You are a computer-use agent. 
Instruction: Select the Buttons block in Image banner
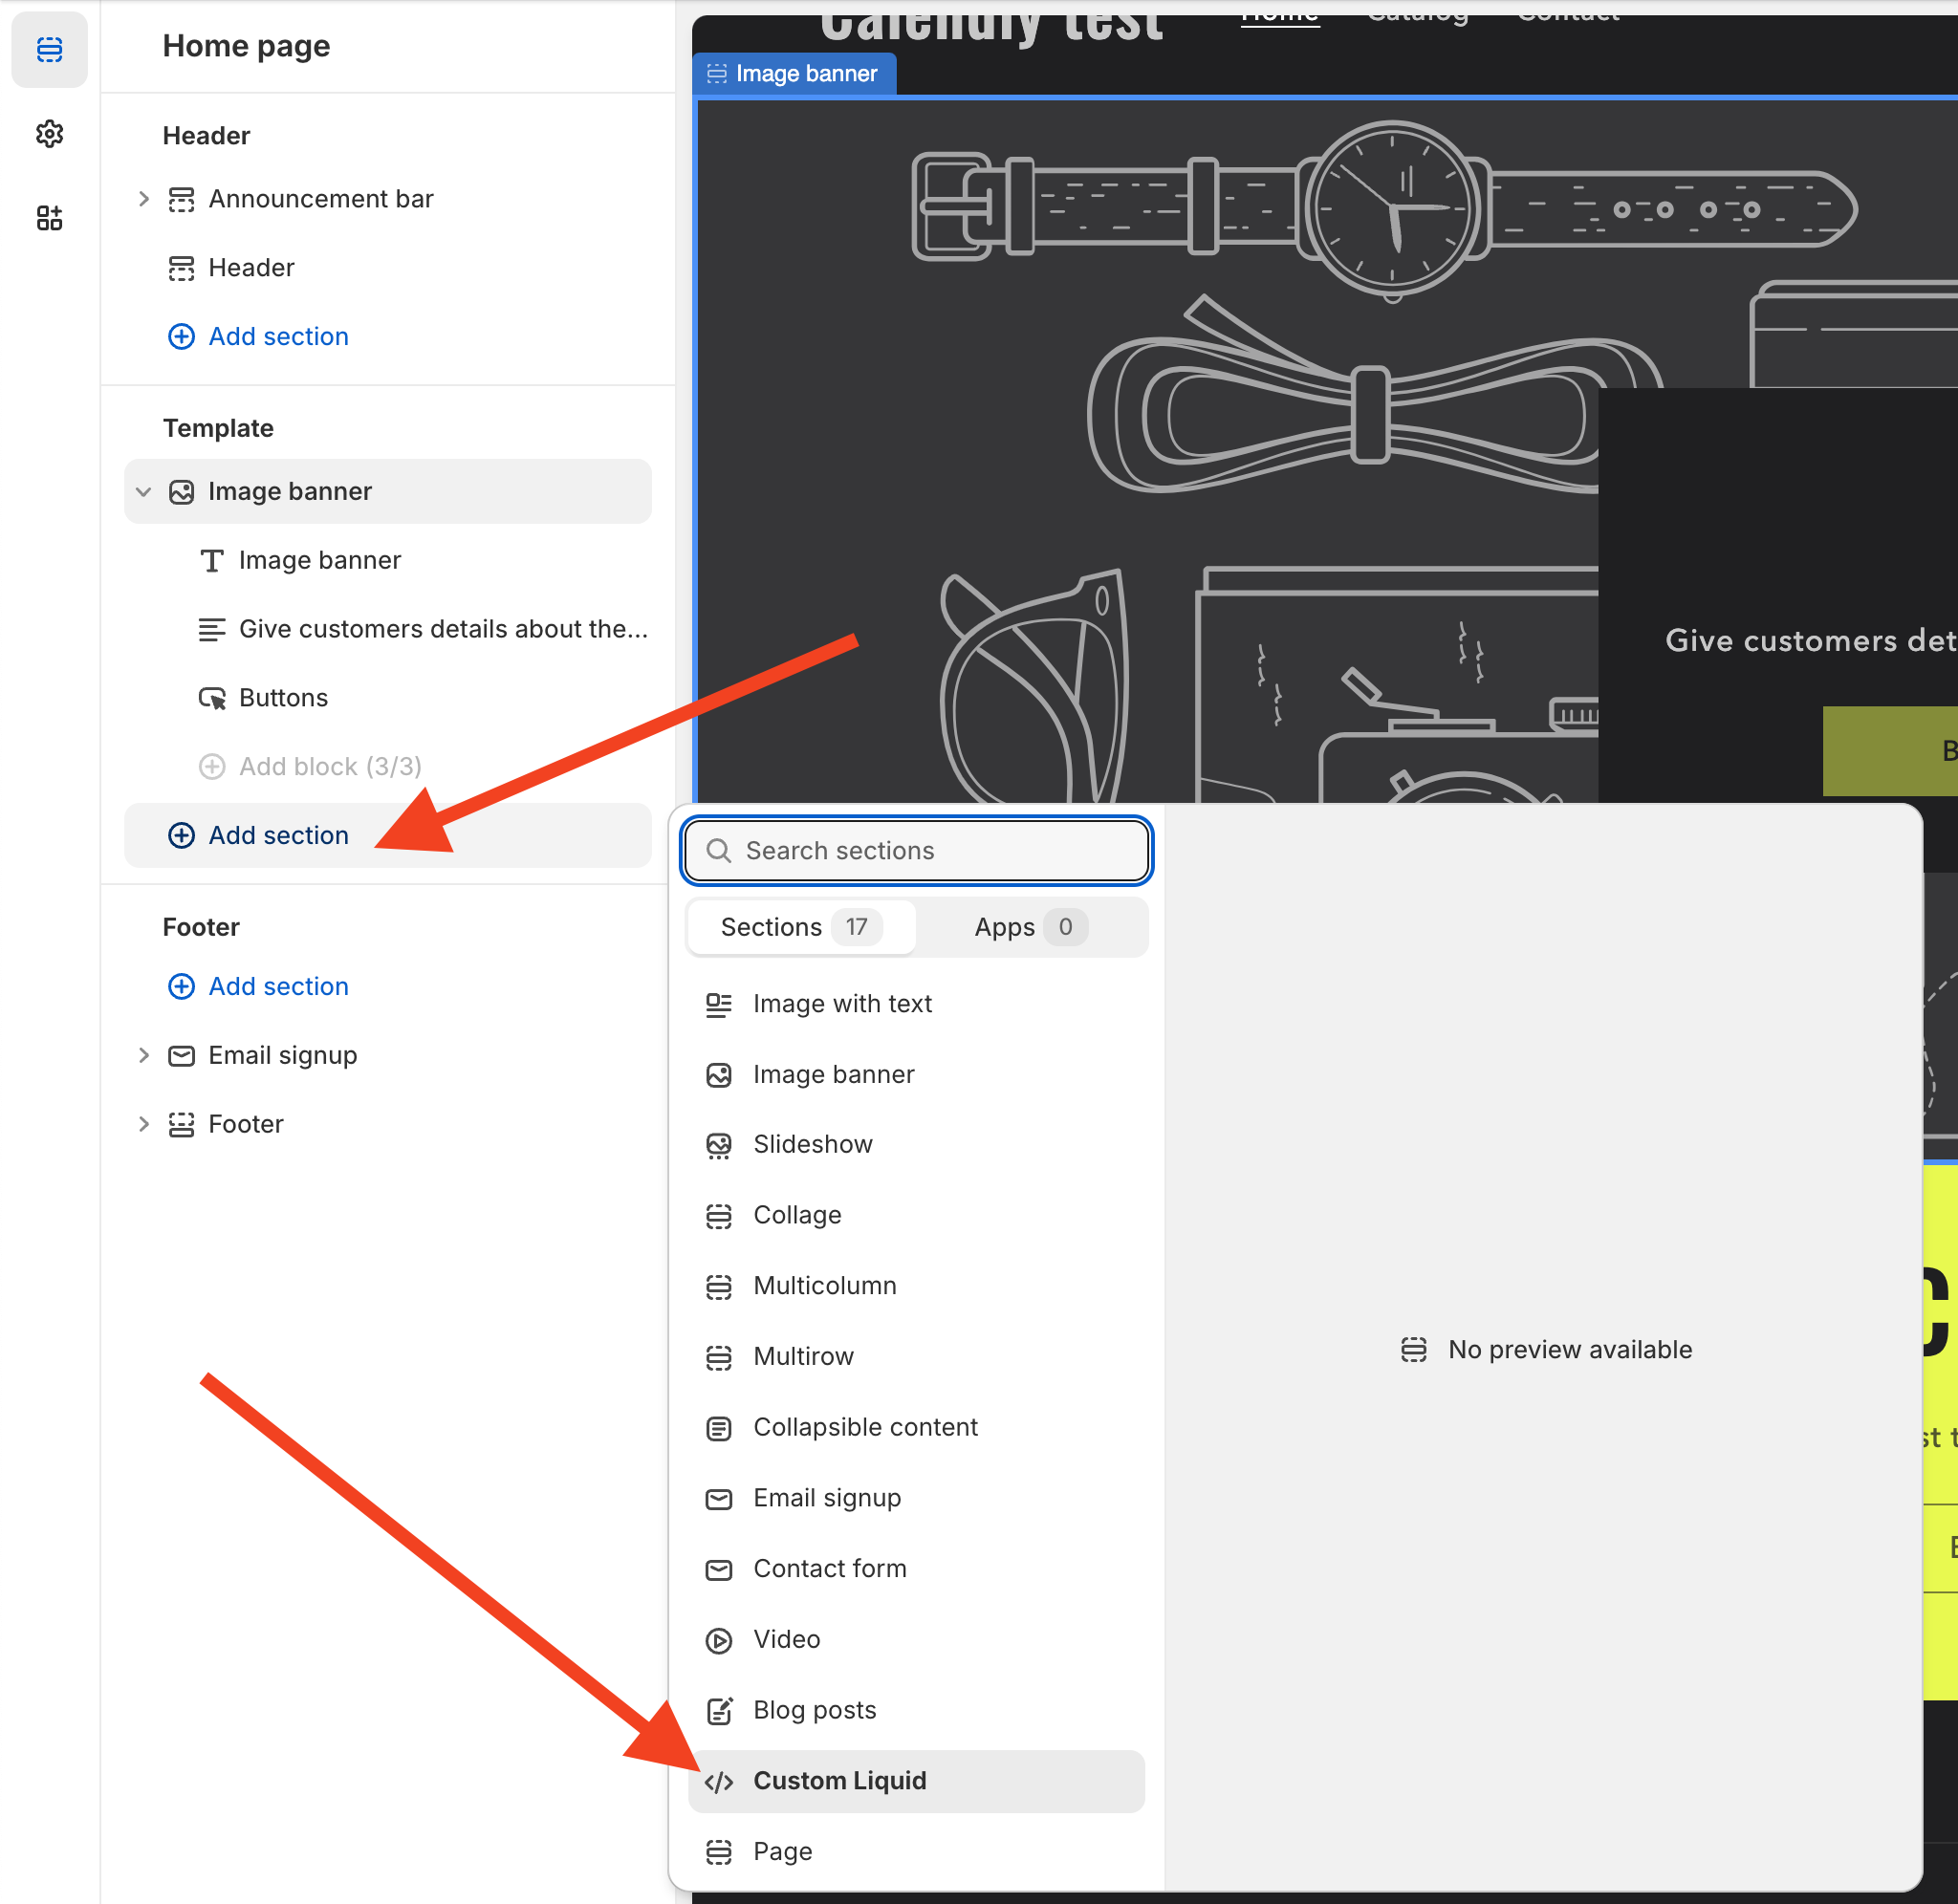(283, 698)
